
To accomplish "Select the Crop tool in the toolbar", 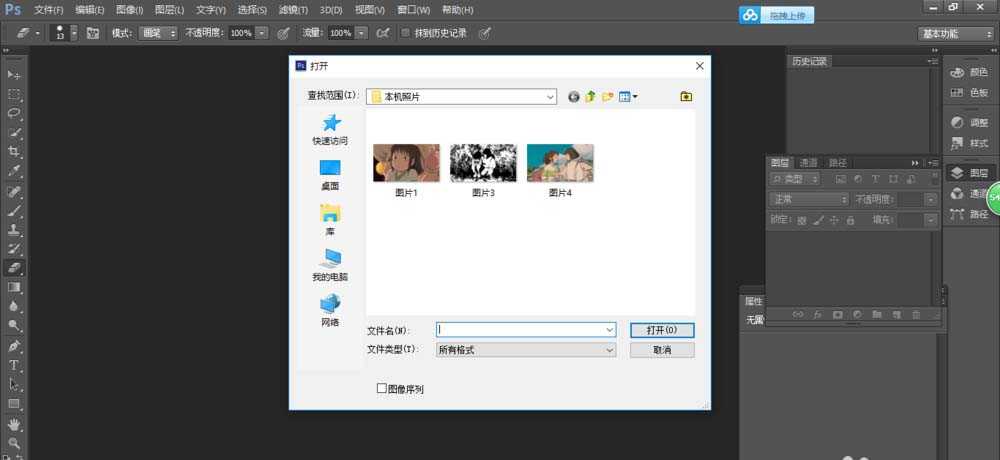I will (14, 151).
